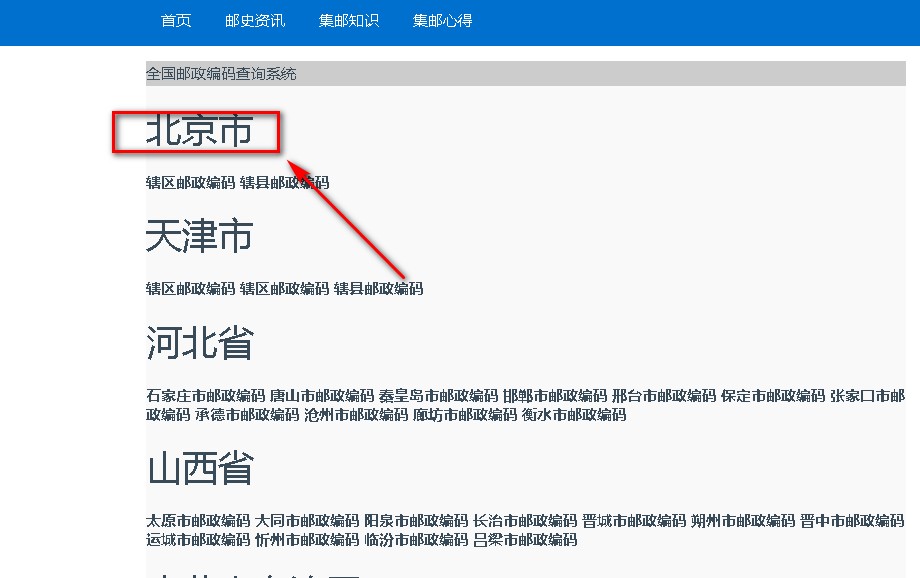Click the 河北省 province heading
Screen dimensions: 920x578
coord(199,342)
